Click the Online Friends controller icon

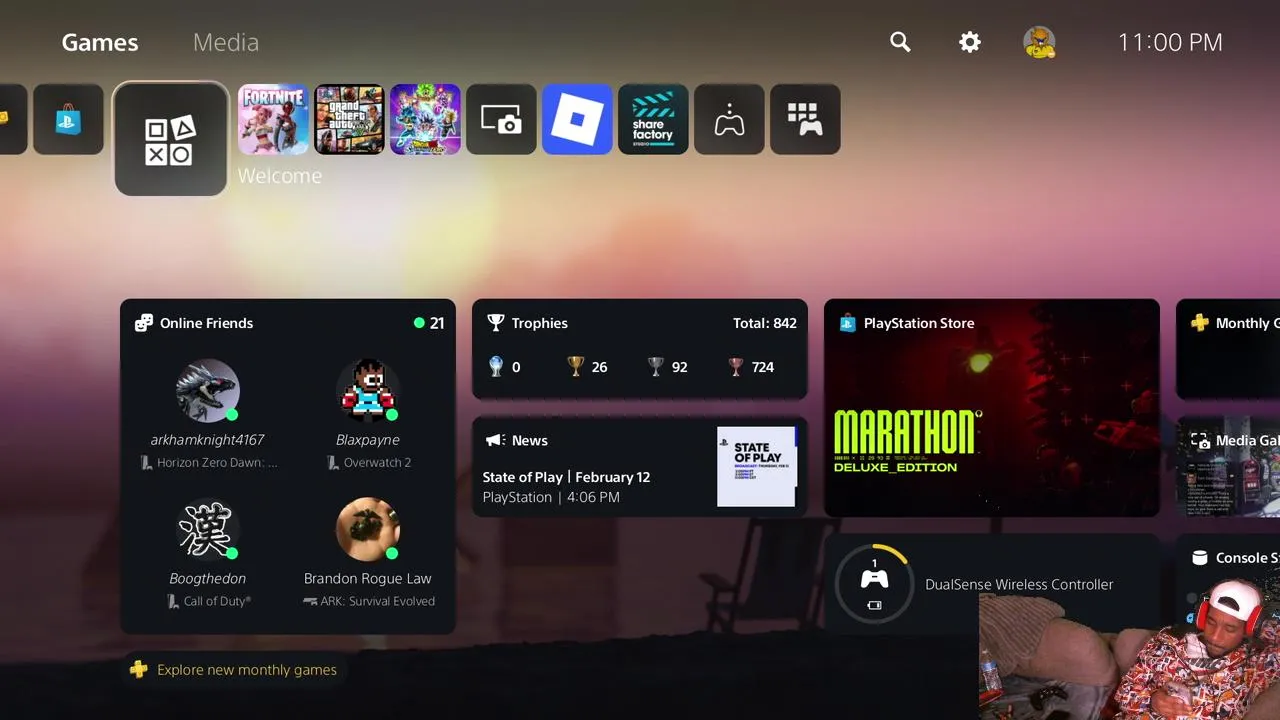(144, 323)
